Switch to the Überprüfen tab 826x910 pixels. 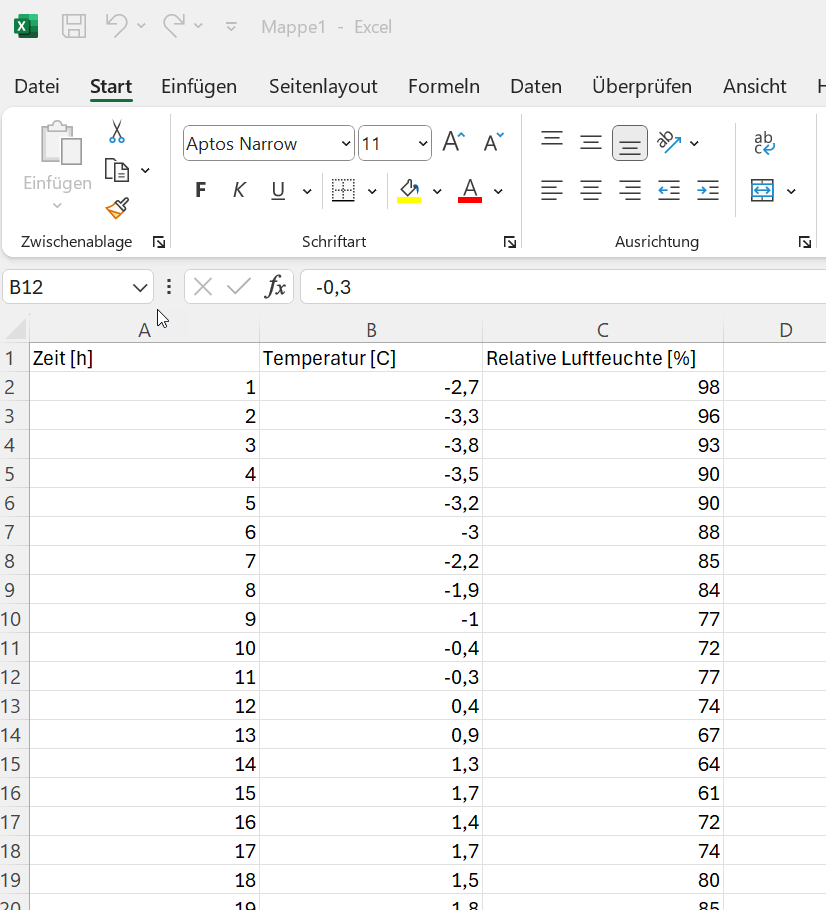(x=642, y=86)
